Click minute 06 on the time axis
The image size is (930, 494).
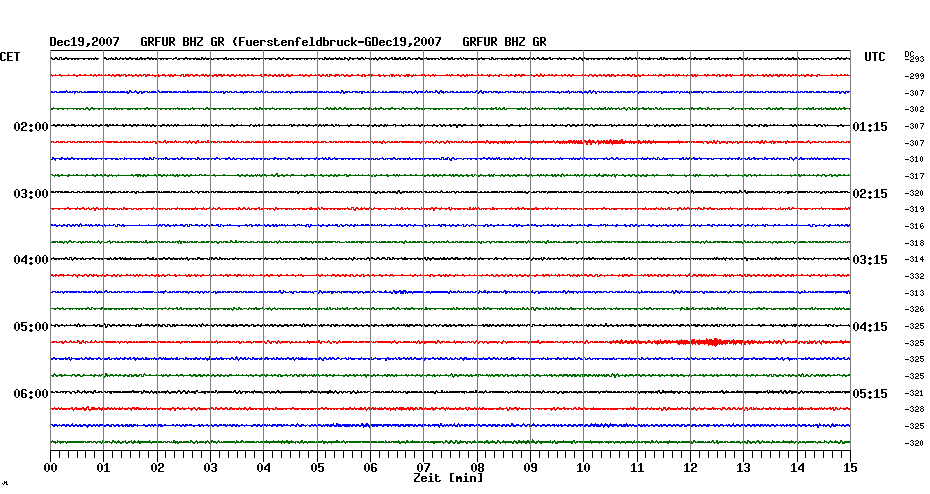point(371,467)
